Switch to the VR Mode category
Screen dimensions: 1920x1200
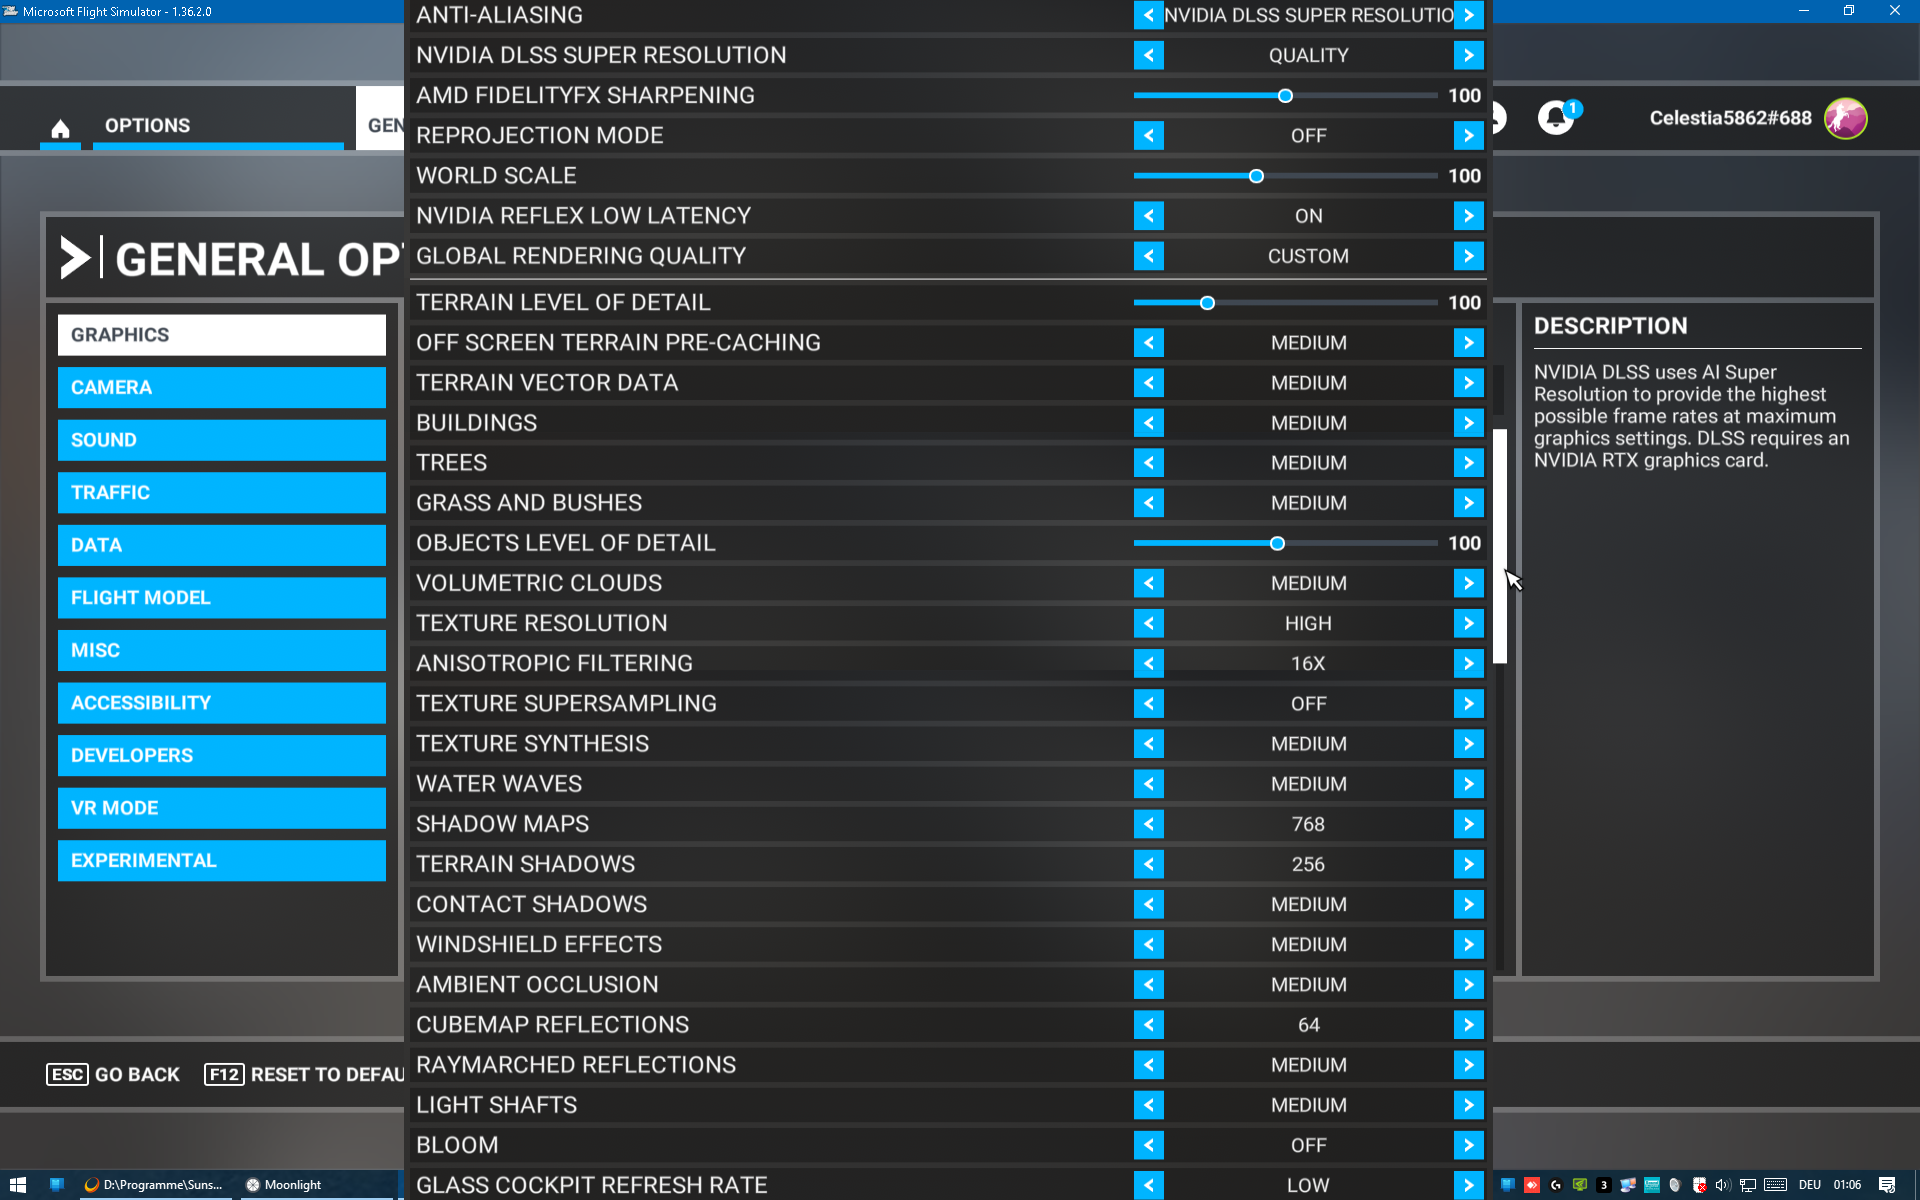[221, 808]
